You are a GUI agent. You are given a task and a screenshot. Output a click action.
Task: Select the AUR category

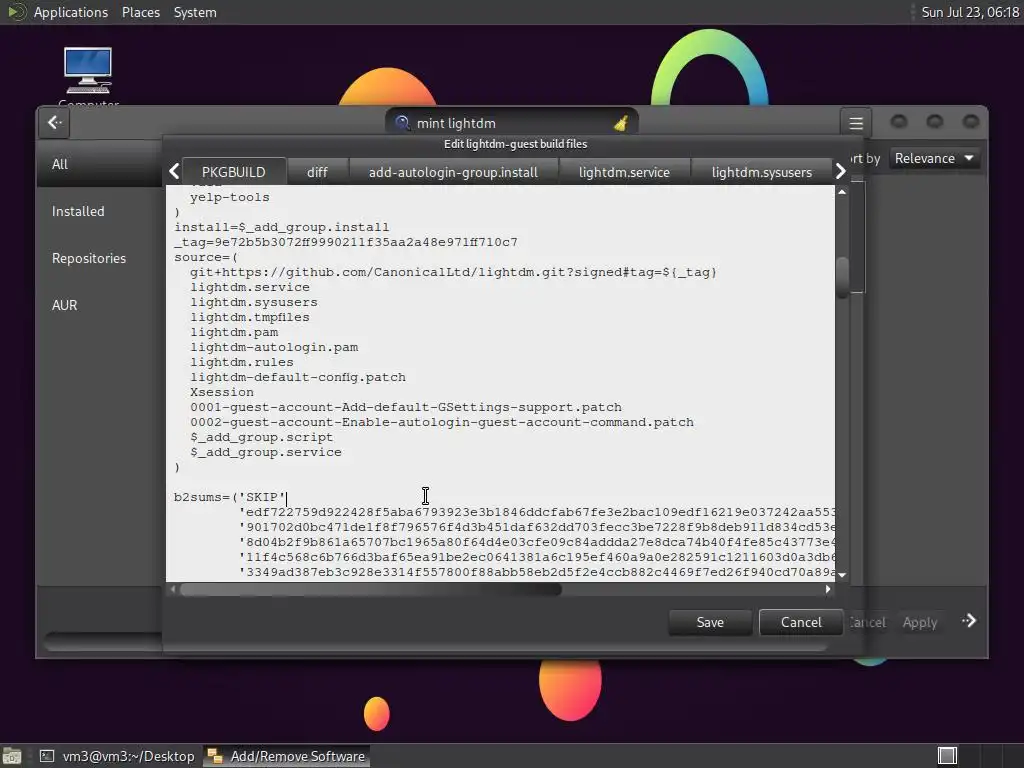(x=99, y=305)
